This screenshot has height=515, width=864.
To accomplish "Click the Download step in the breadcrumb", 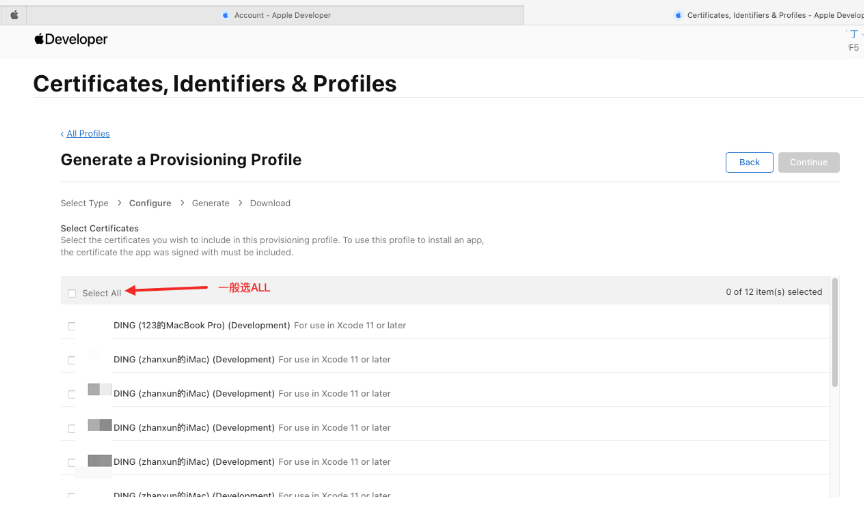I will pyautogui.click(x=270, y=203).
